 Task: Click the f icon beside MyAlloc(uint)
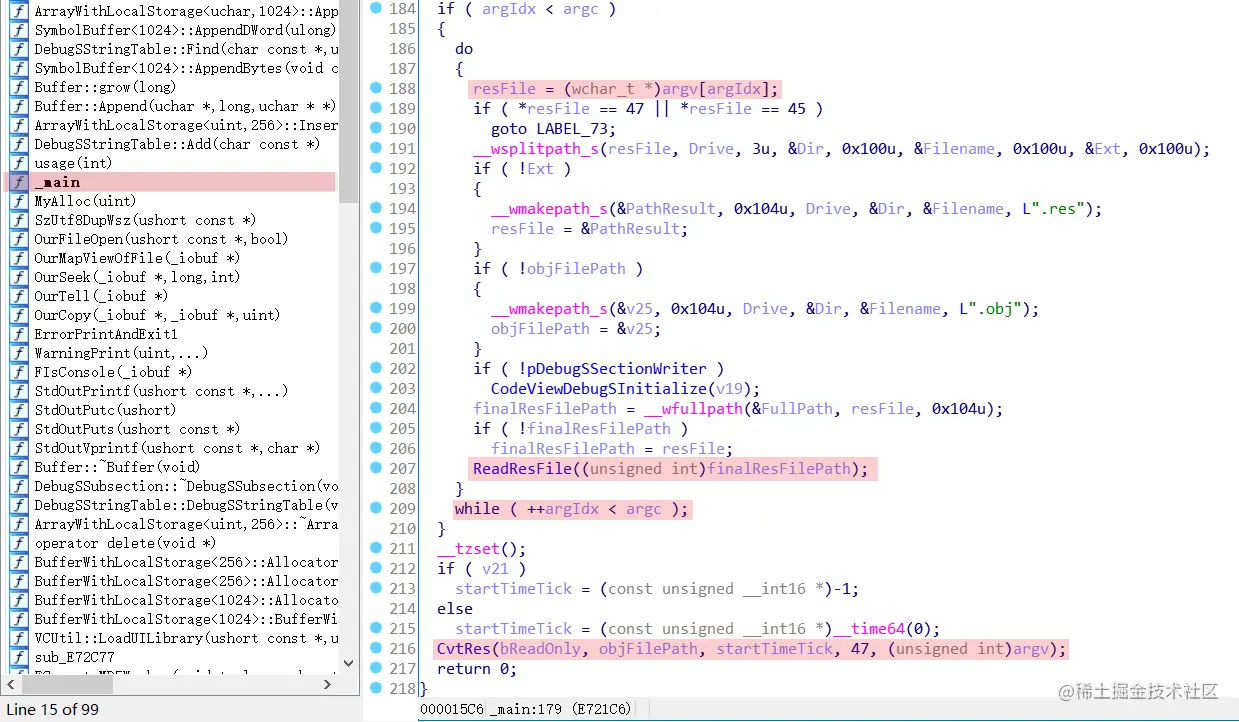[x=18, y=200]
